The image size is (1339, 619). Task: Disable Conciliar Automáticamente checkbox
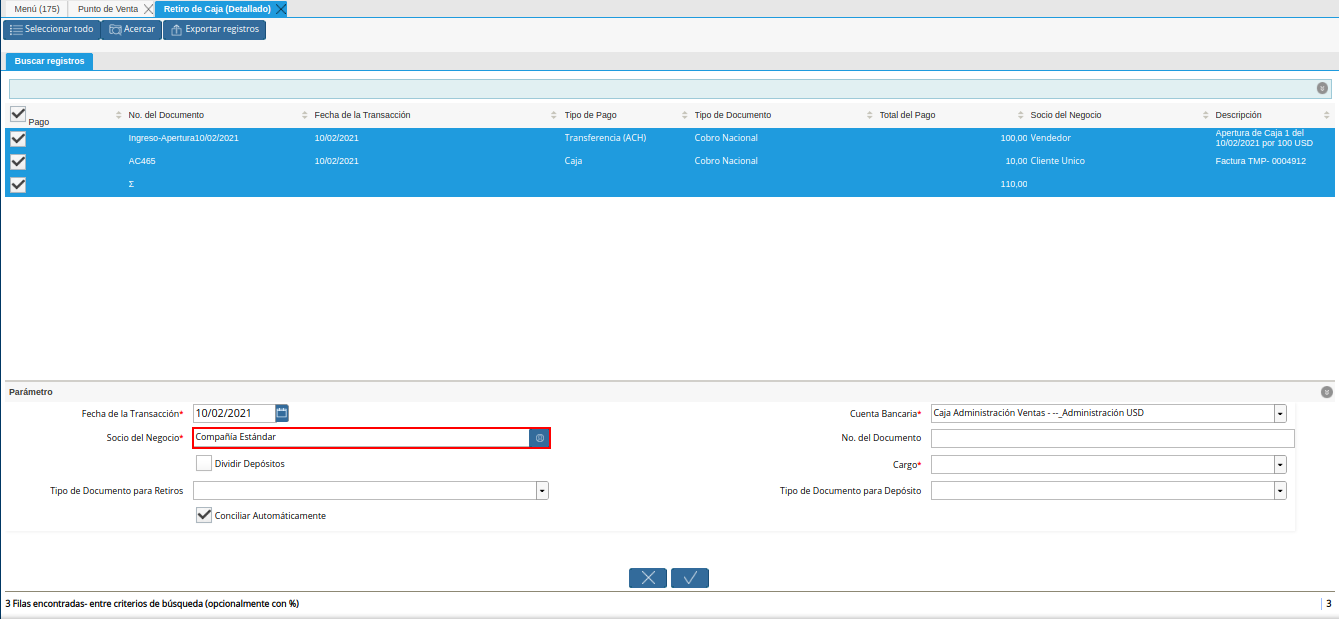tap(204, 515)
